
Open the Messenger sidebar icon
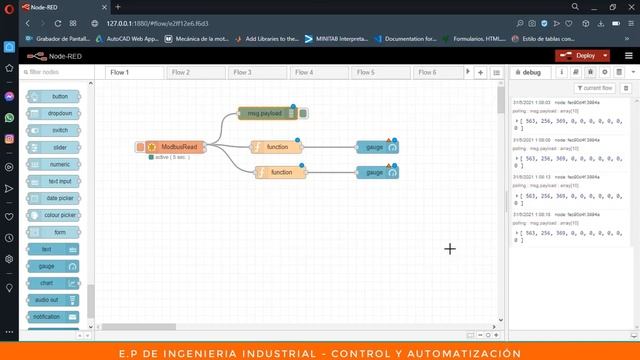pyautogui.click(x=9, y=96)
